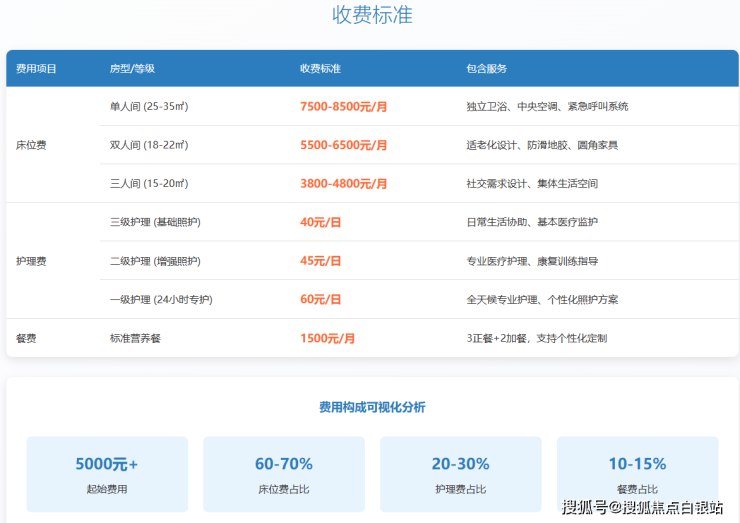Click the 20-30% 护理费占比 card
The width and height of the screenshot is (740, 523).
(x=460, y=474)
